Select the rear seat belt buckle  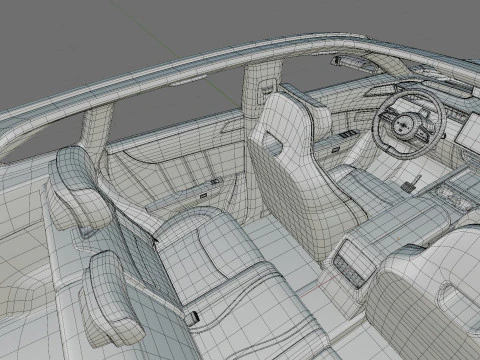tap(192, 318)
